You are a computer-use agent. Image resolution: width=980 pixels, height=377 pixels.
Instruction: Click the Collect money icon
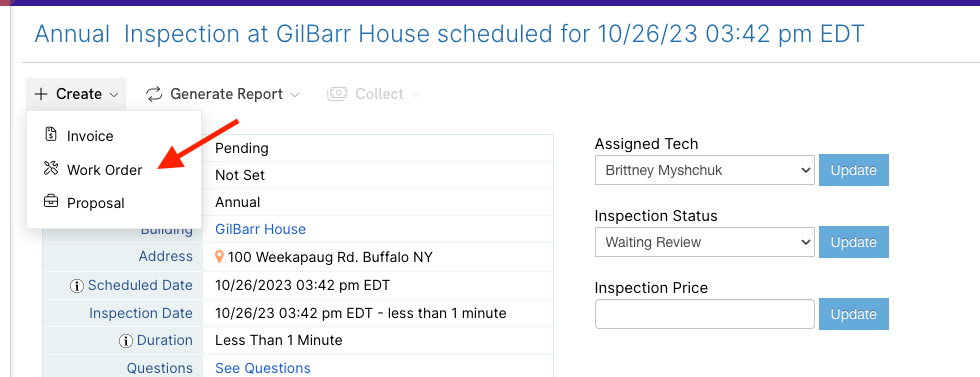click(337, 94)
